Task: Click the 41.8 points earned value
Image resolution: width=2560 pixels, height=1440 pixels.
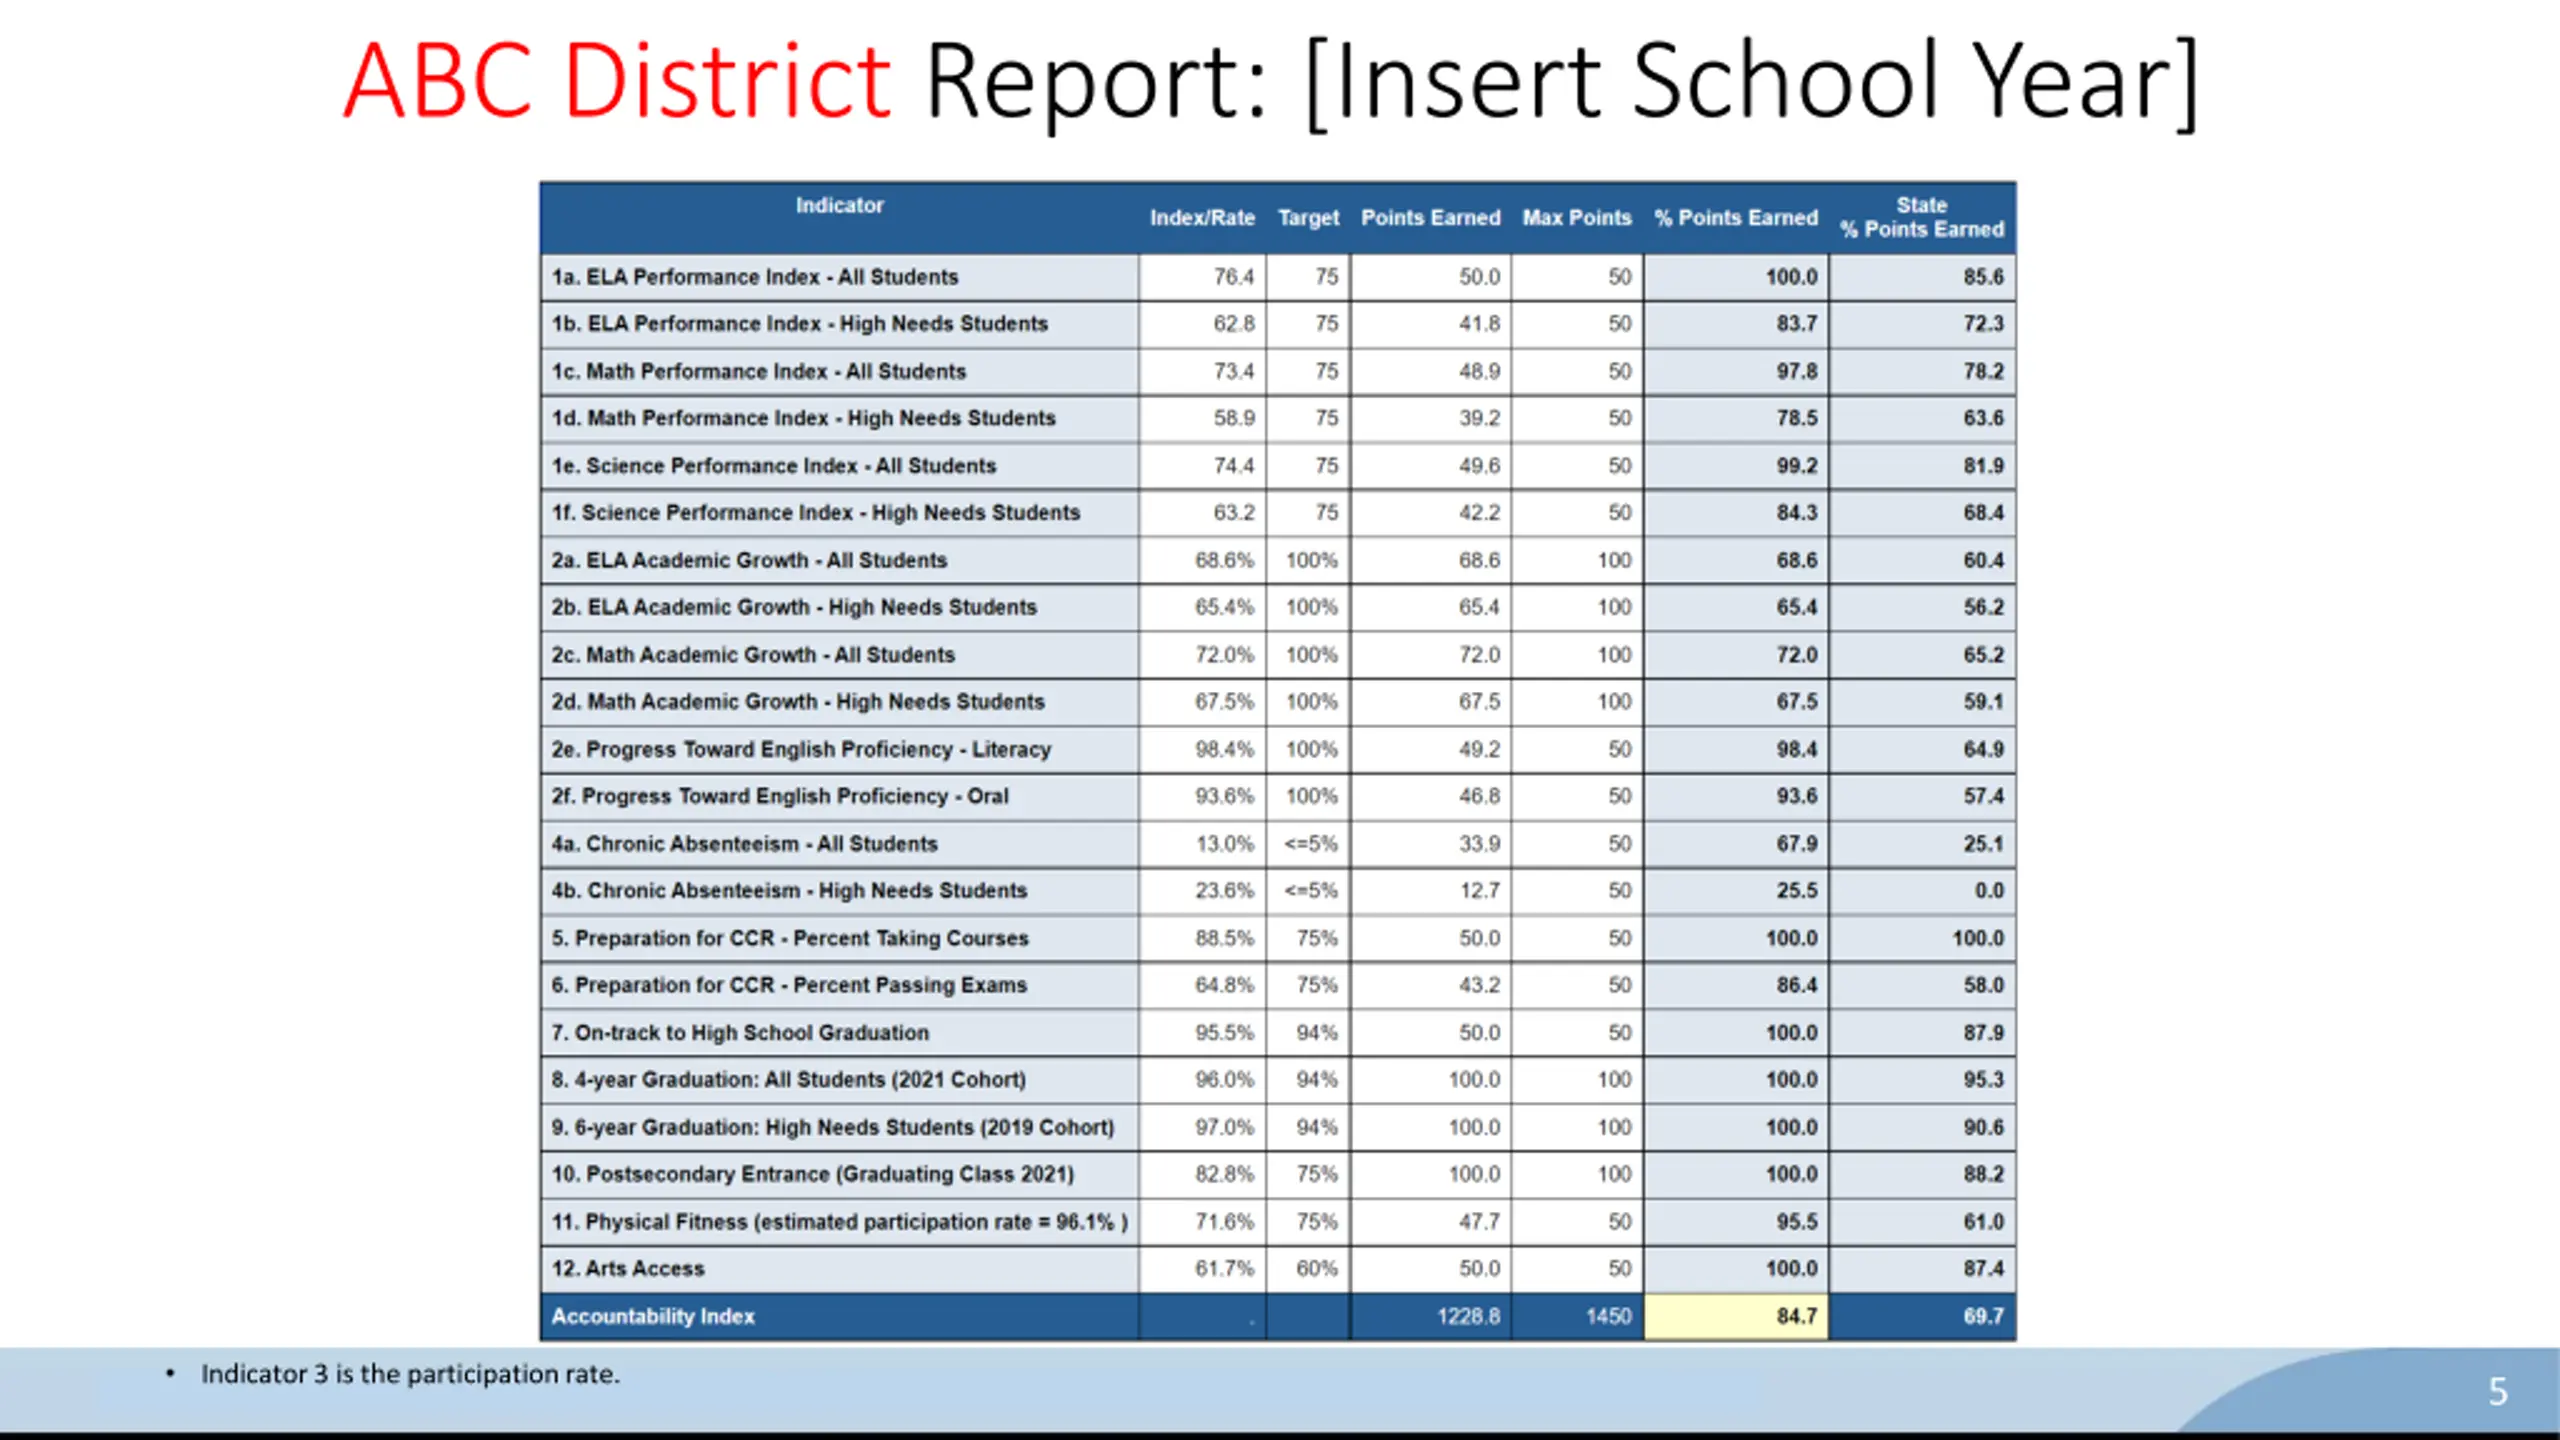Action: coord(1479,324)
